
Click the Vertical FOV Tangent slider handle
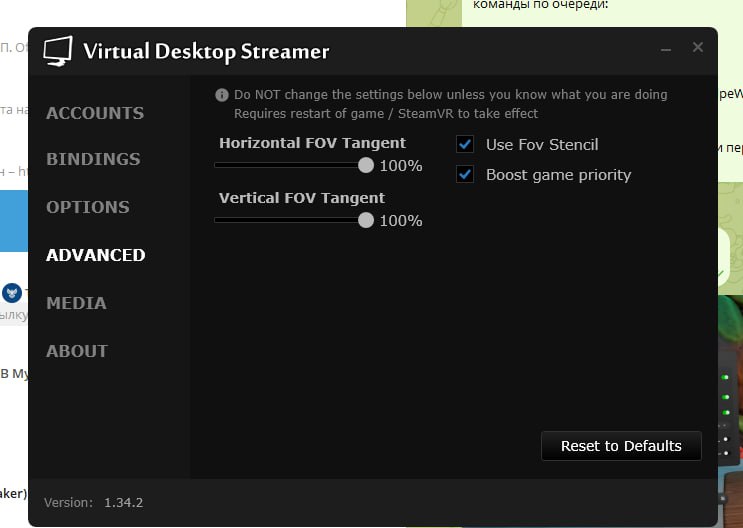(x=366, y=220)
